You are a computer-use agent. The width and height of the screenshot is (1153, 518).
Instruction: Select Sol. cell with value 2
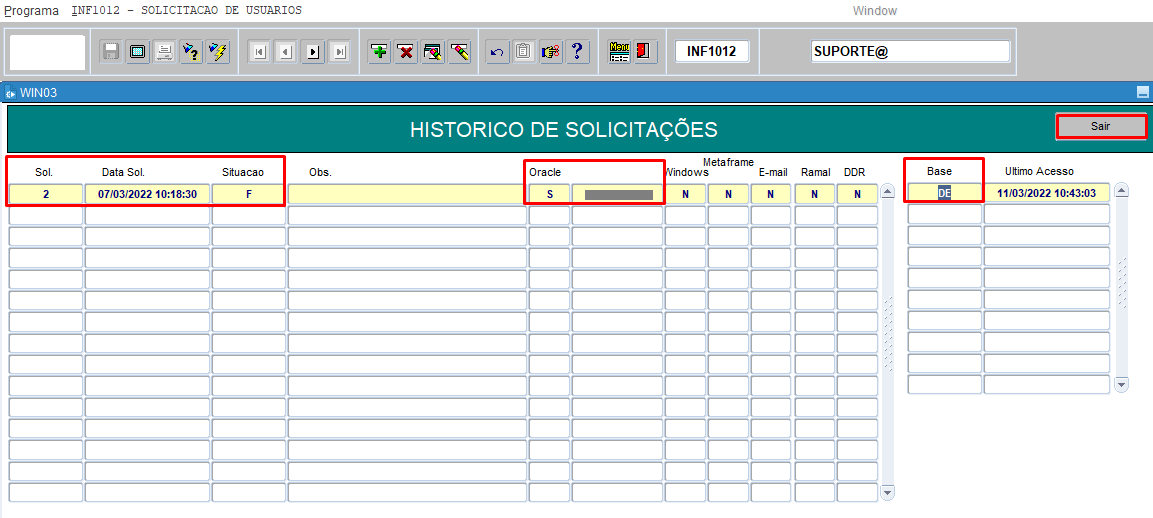pyautogui.click(x=46, y=194)
